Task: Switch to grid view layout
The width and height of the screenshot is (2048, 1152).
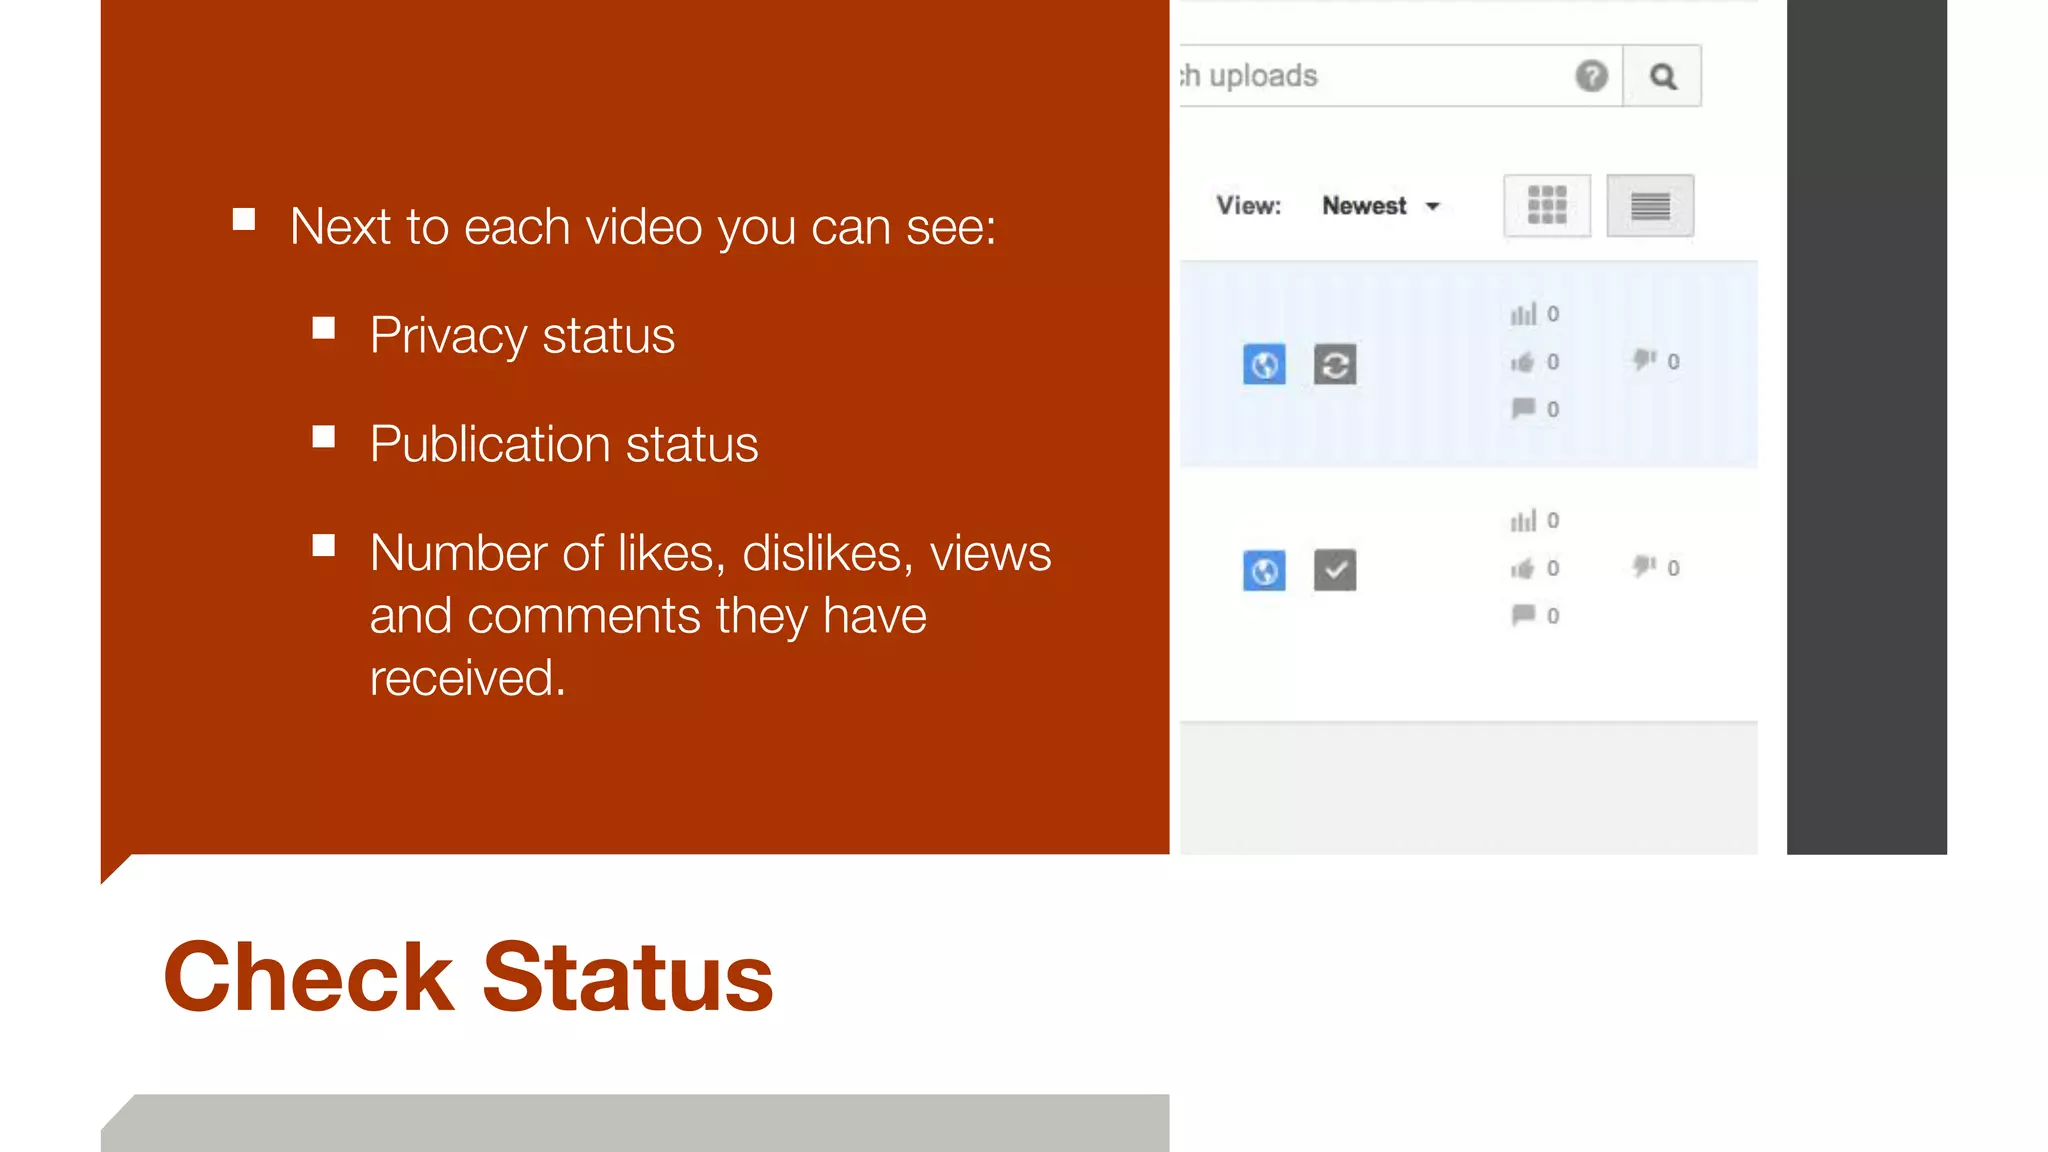Action: point(1547,205)
